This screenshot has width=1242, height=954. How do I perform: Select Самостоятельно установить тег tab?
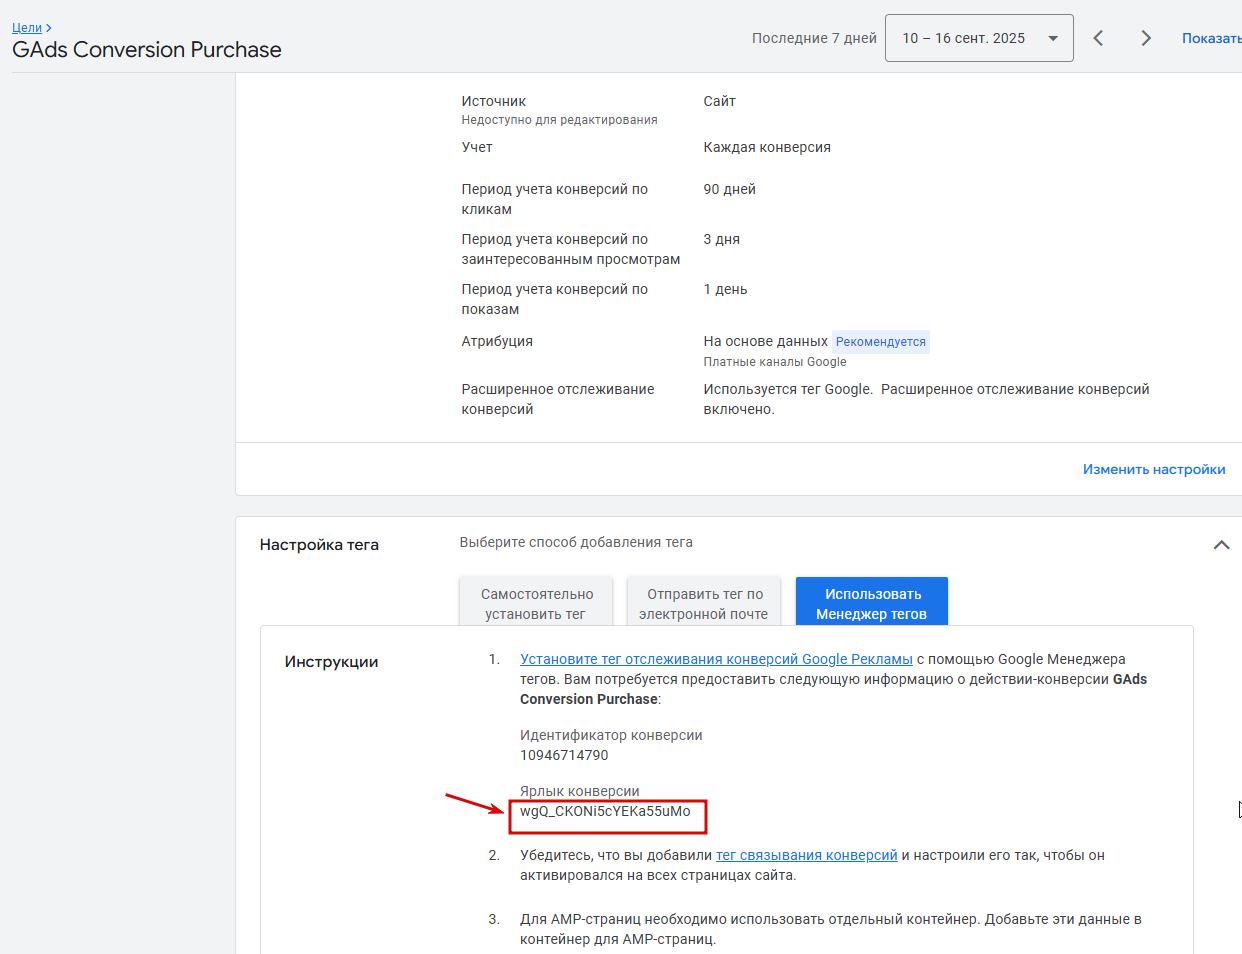tap(536, 603)
